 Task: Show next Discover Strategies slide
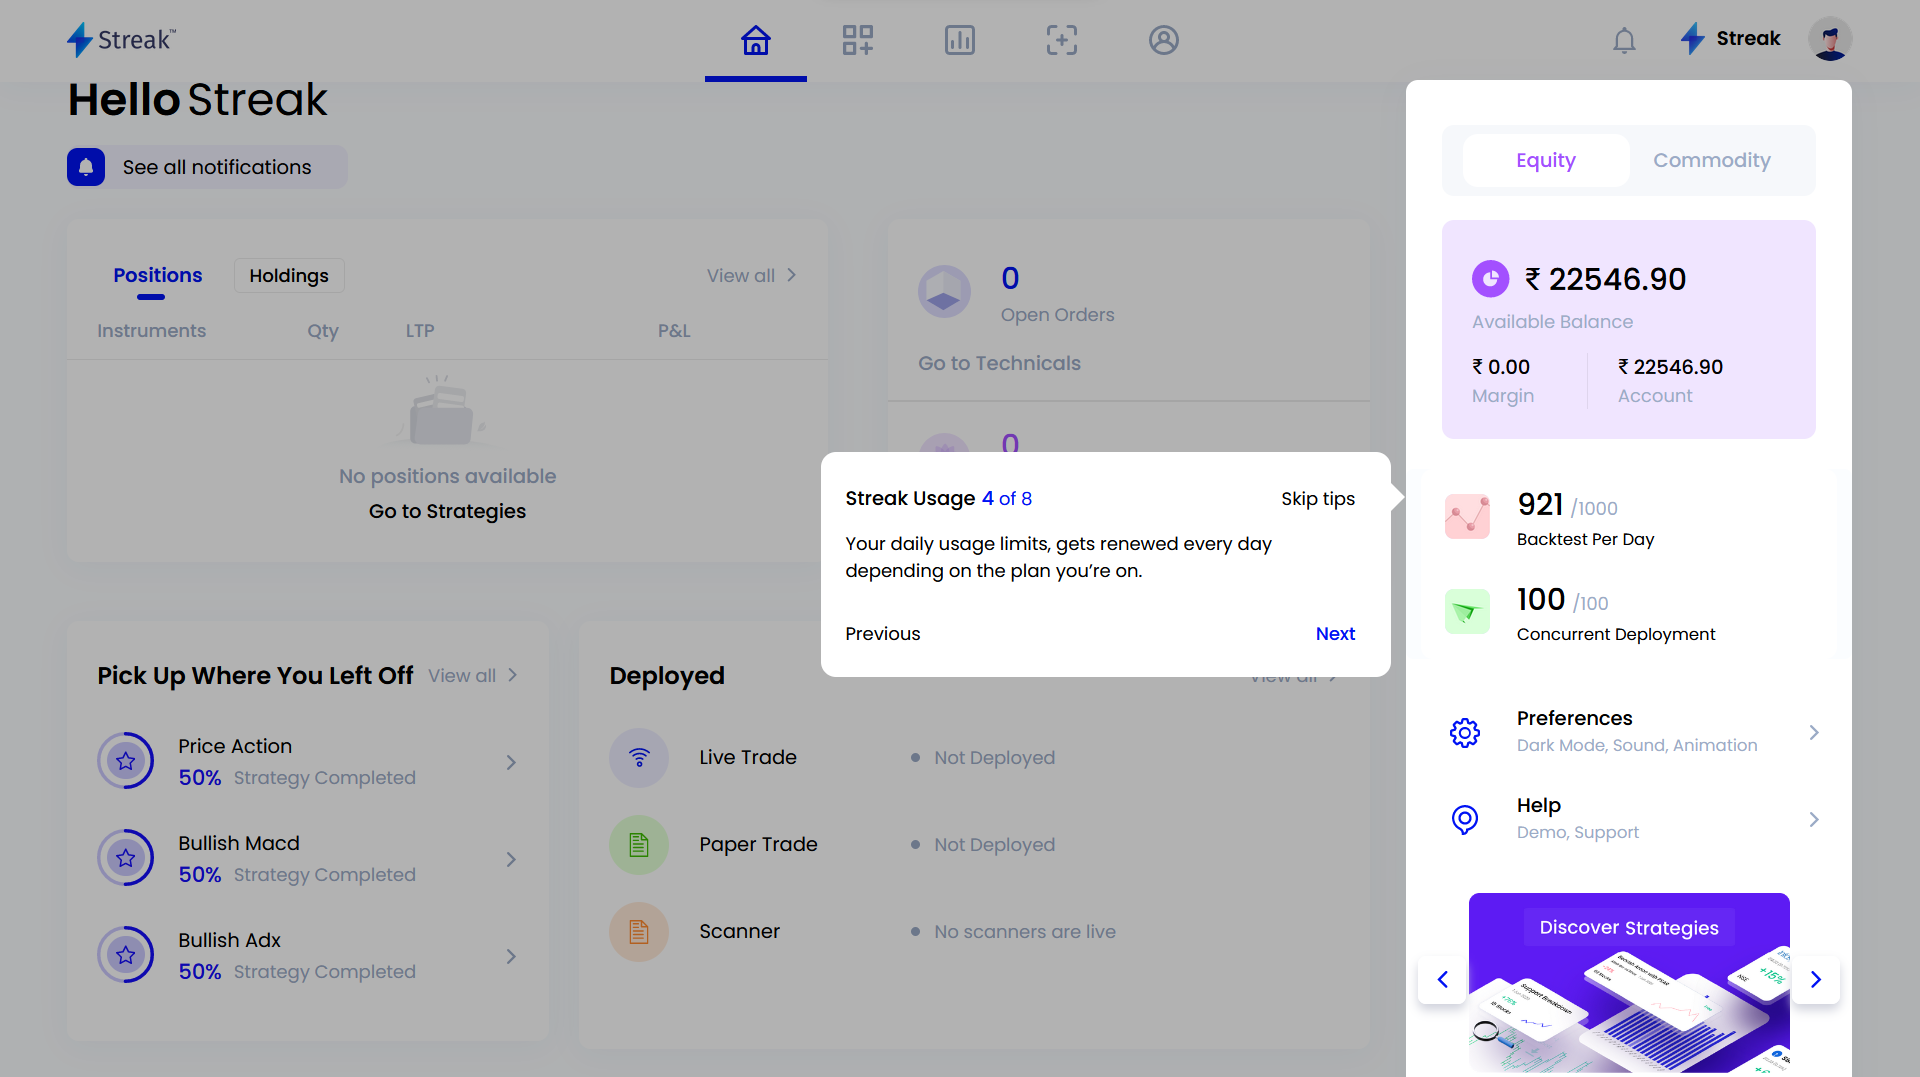click(x=1816, y=979)
